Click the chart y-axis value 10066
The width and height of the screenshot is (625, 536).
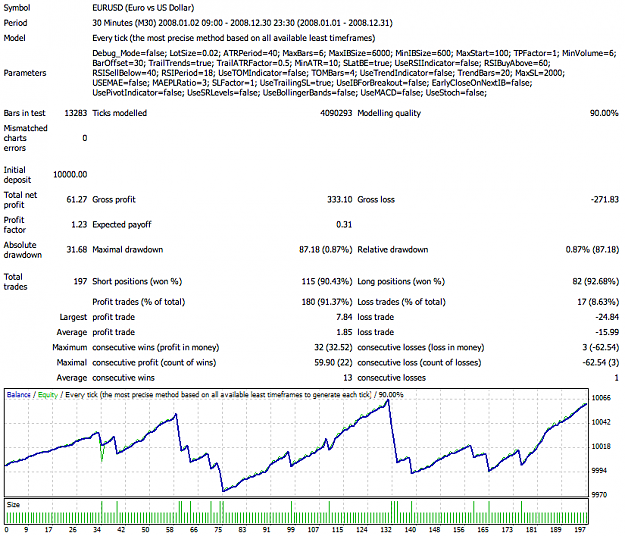pyautogui.click(x=601, y=398)
